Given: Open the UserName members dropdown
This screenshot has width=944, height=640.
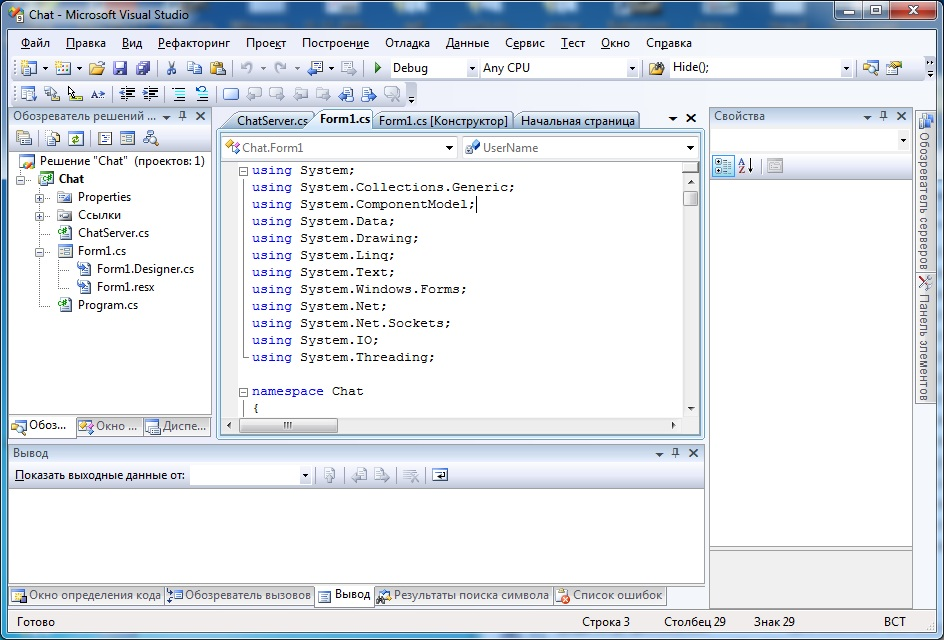Looking at the screenshot, I should [x=690, y=148].
